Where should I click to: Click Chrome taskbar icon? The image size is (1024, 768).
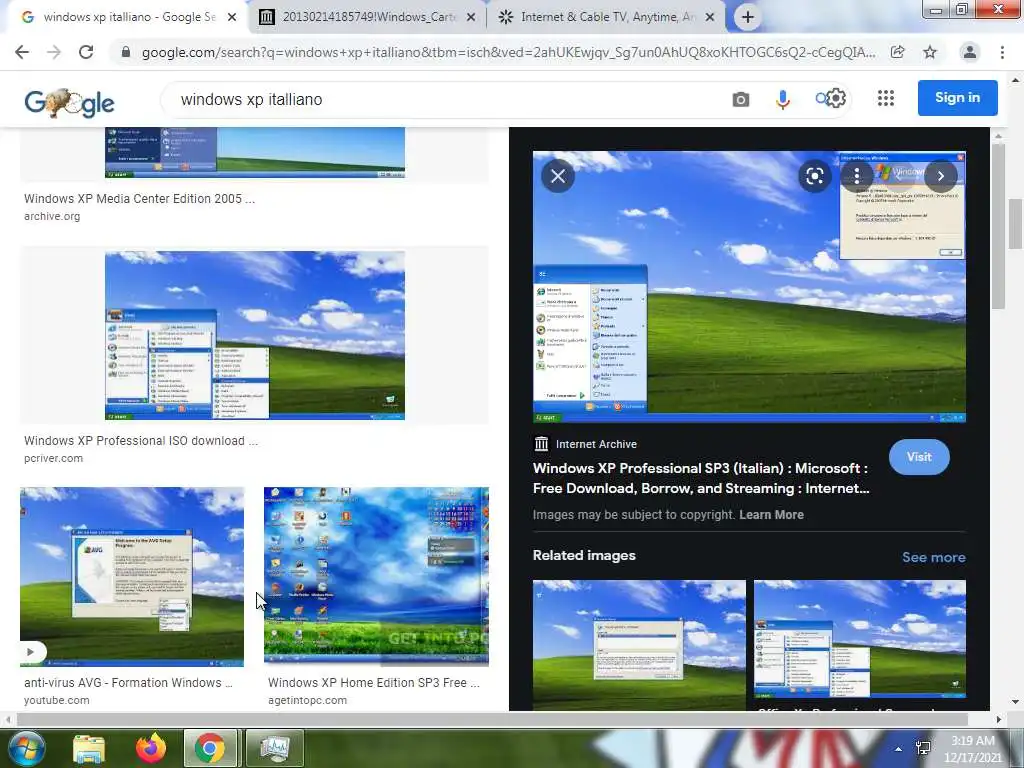pos(210,748)
